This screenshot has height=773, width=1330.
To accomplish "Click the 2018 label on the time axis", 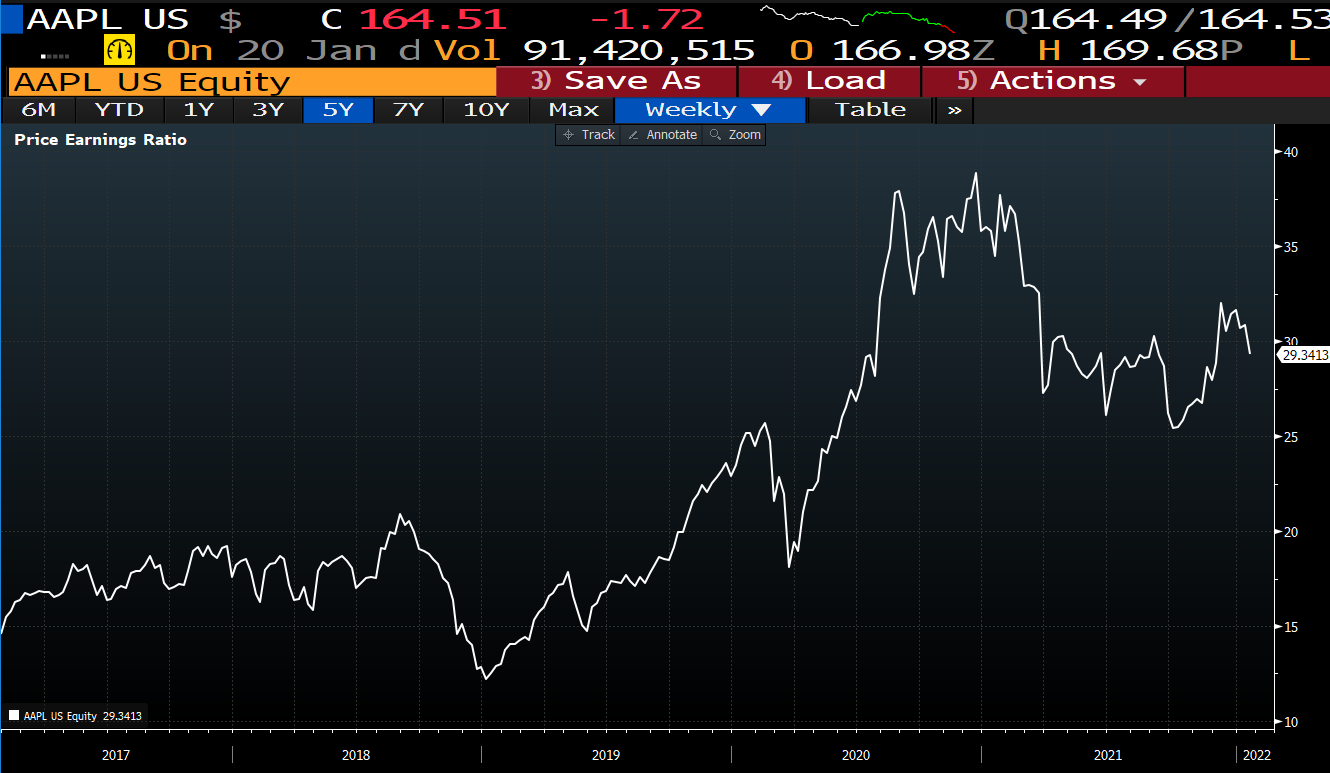I will (357, 755).
